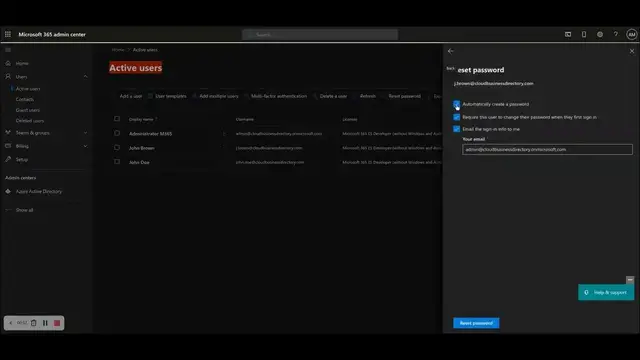The width and height of the screenshot is (640, 360).
Task: Click the Show all ellipsis icon
Action: pos(8,210)
